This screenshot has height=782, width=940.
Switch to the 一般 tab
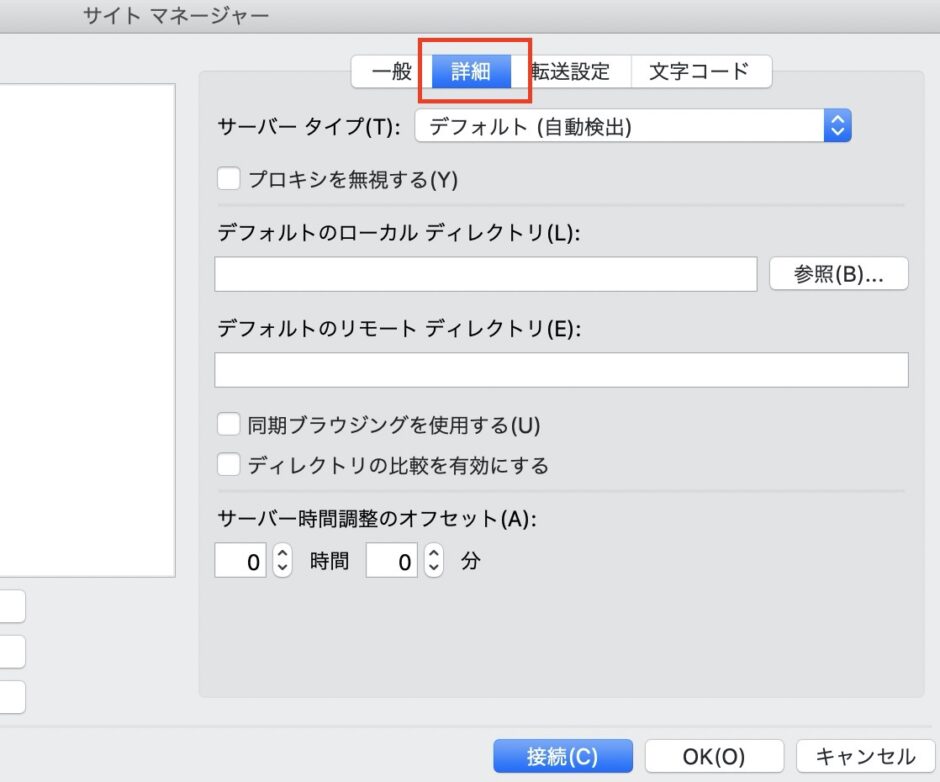[x=391, y=72]
